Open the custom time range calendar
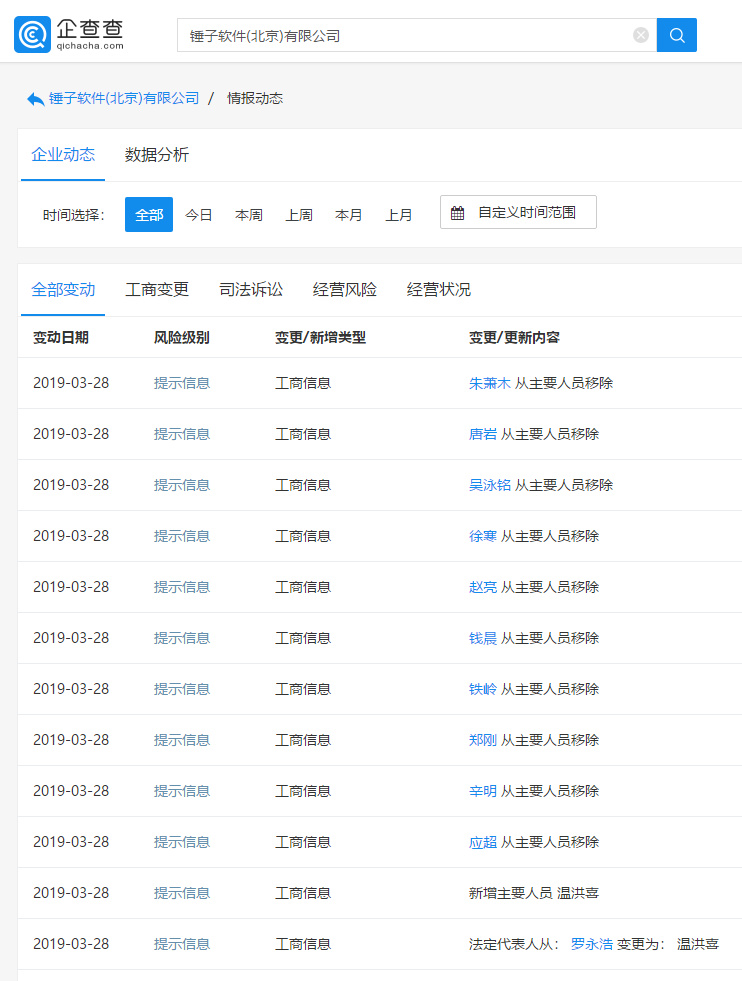The image size is (742, 981). click(458, 213)
